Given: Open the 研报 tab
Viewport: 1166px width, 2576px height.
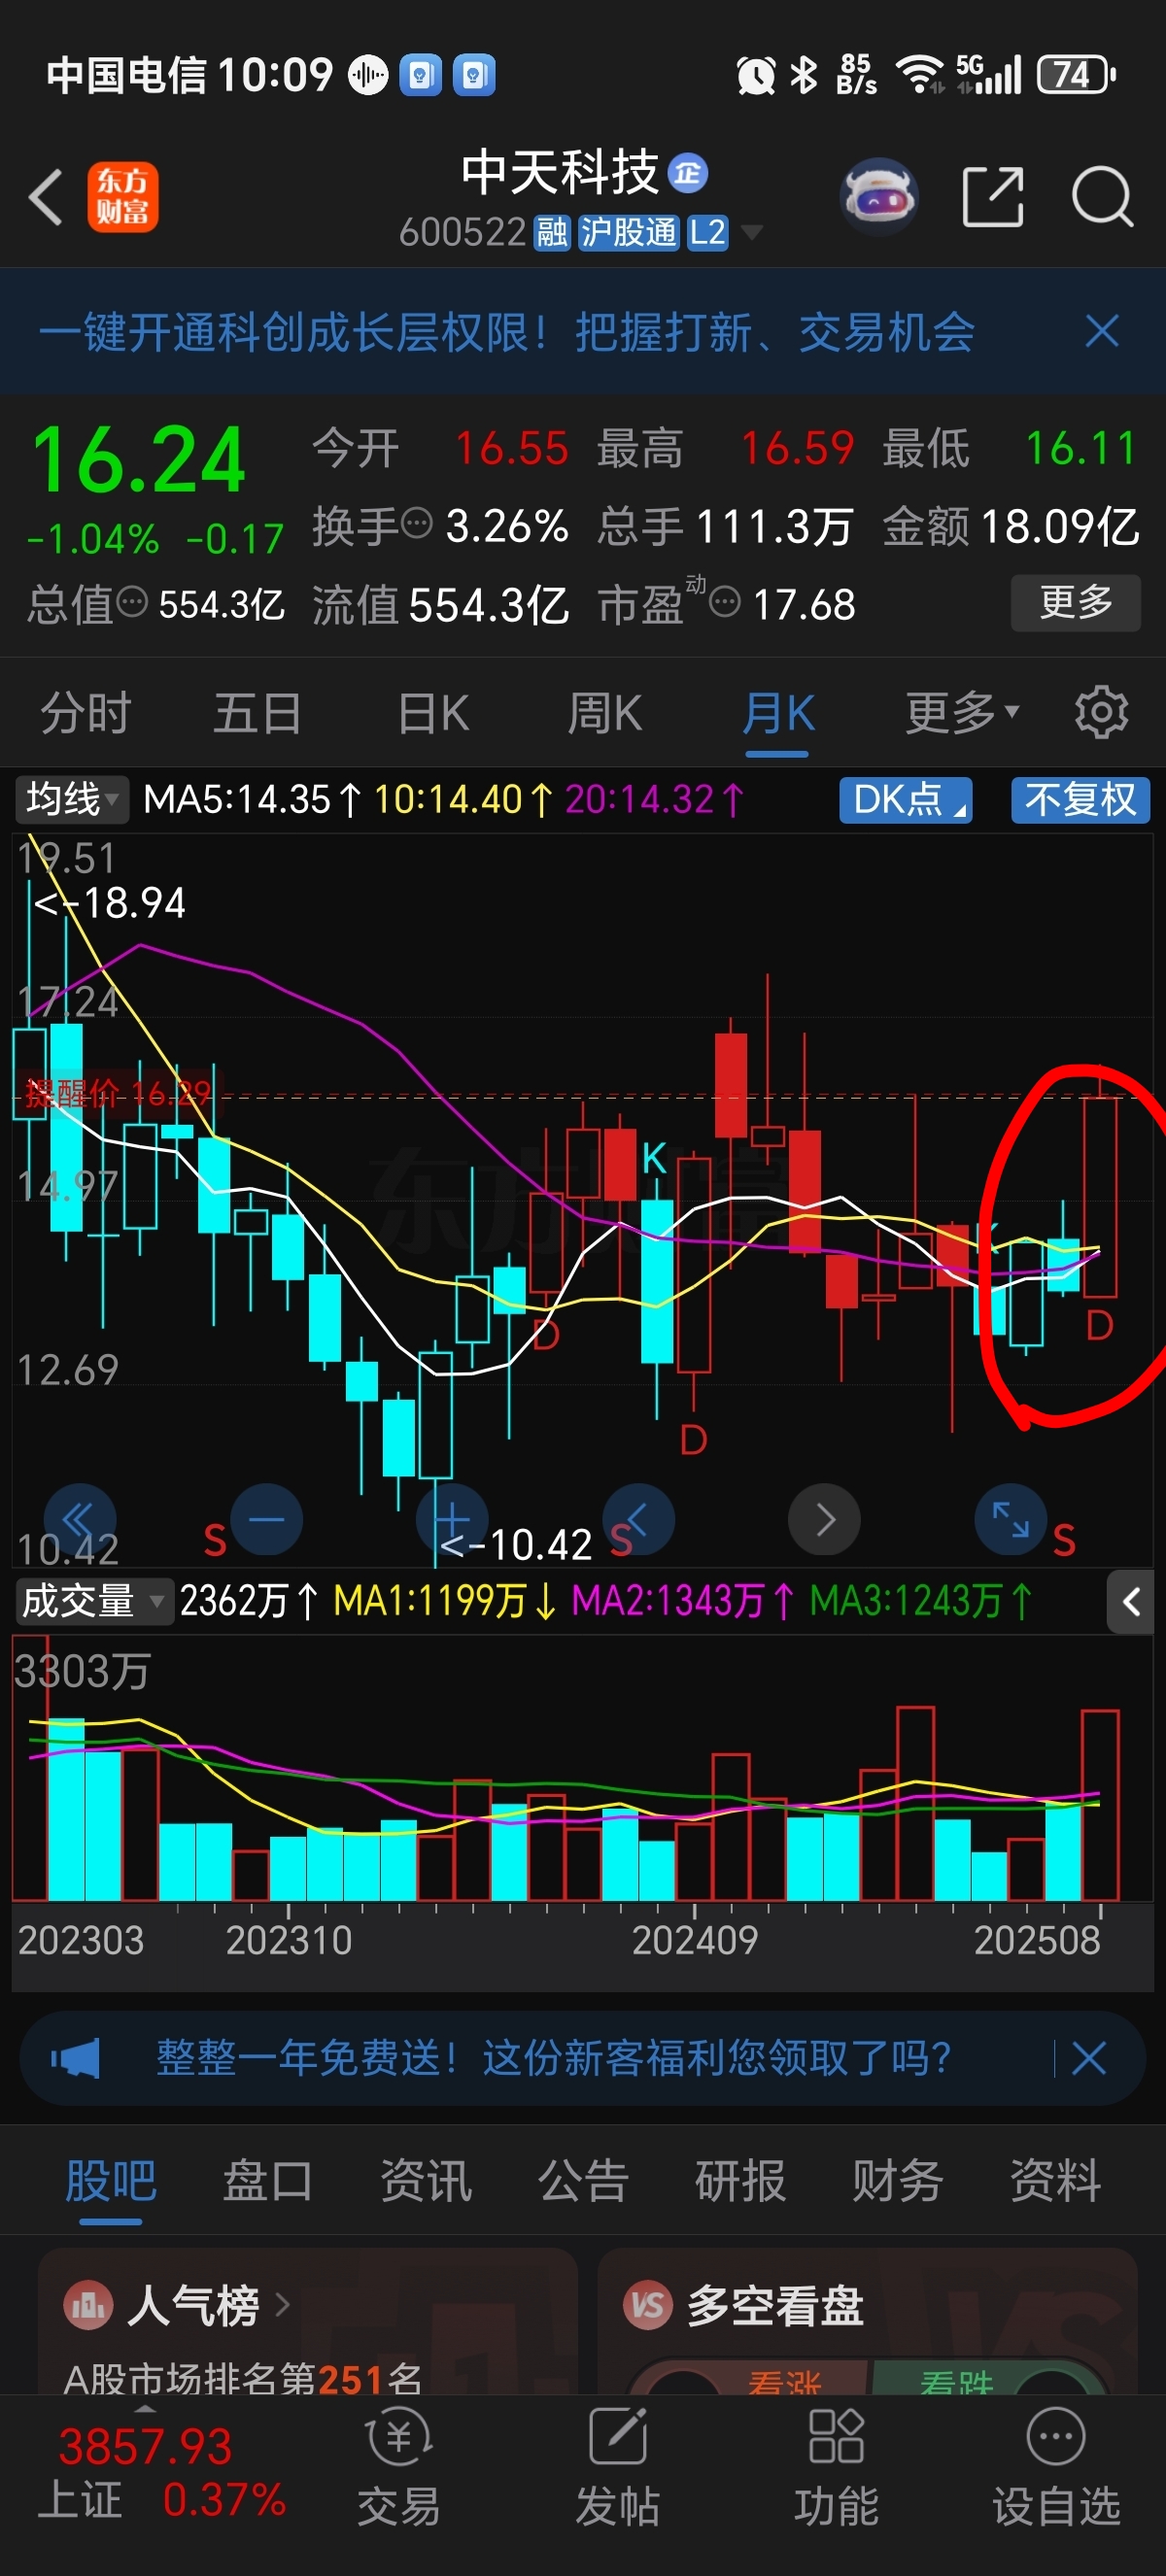Looking at the screenshot, I should coord(740,2179).
